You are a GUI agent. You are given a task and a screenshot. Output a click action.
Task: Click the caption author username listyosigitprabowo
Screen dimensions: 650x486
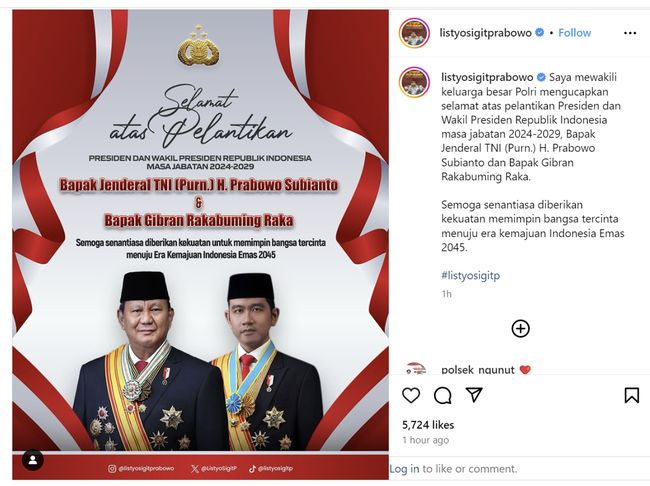(x=487, y=77)
